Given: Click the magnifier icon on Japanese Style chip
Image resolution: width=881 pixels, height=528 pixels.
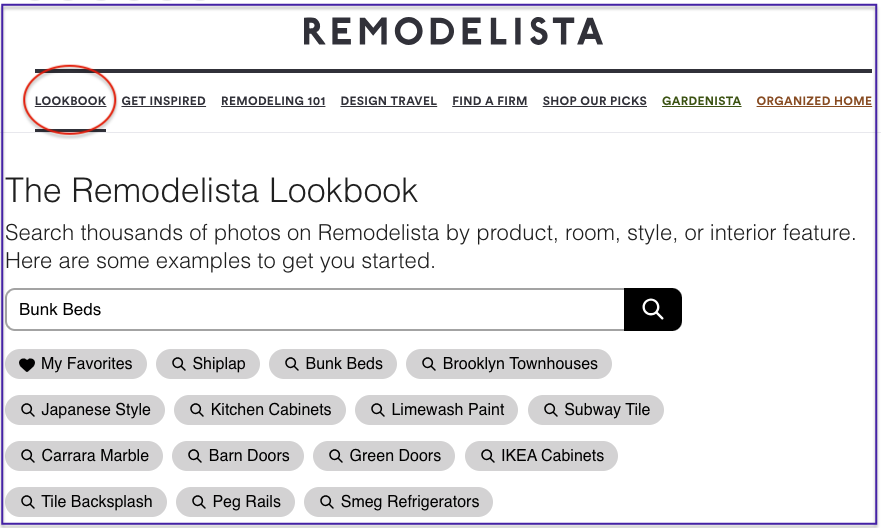Looking at the screenshot, I should [27, 410].
